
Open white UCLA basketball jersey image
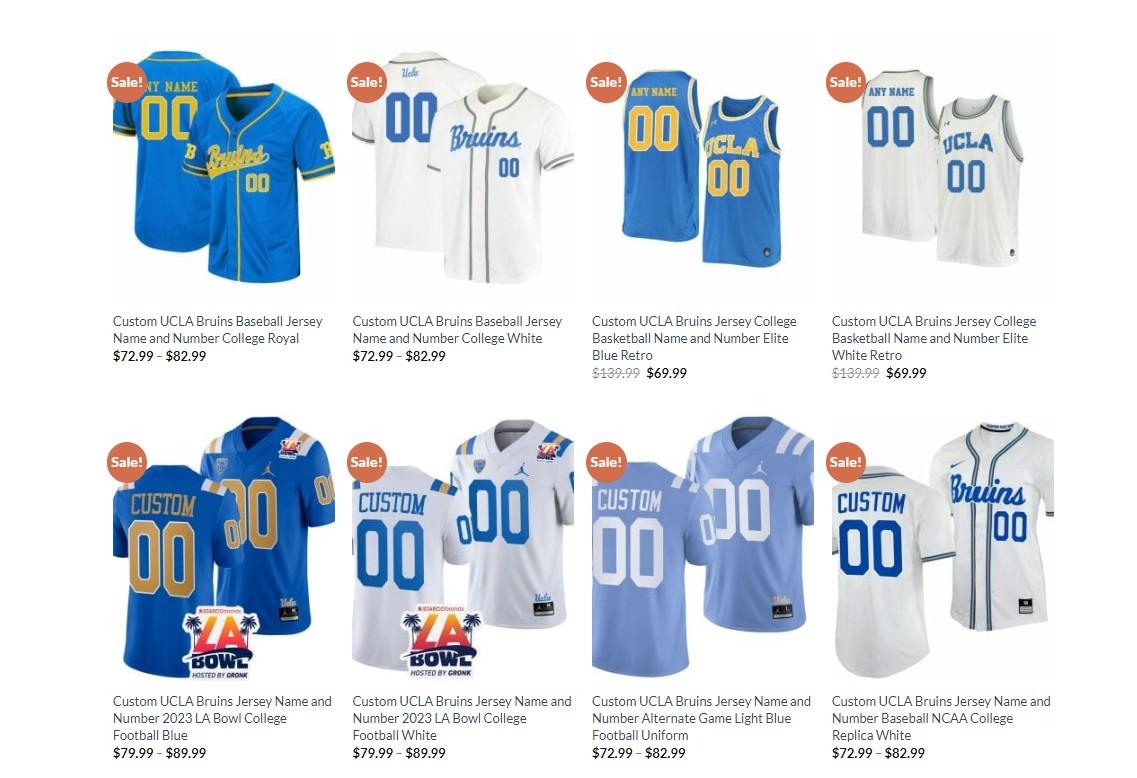click(943, 167)
